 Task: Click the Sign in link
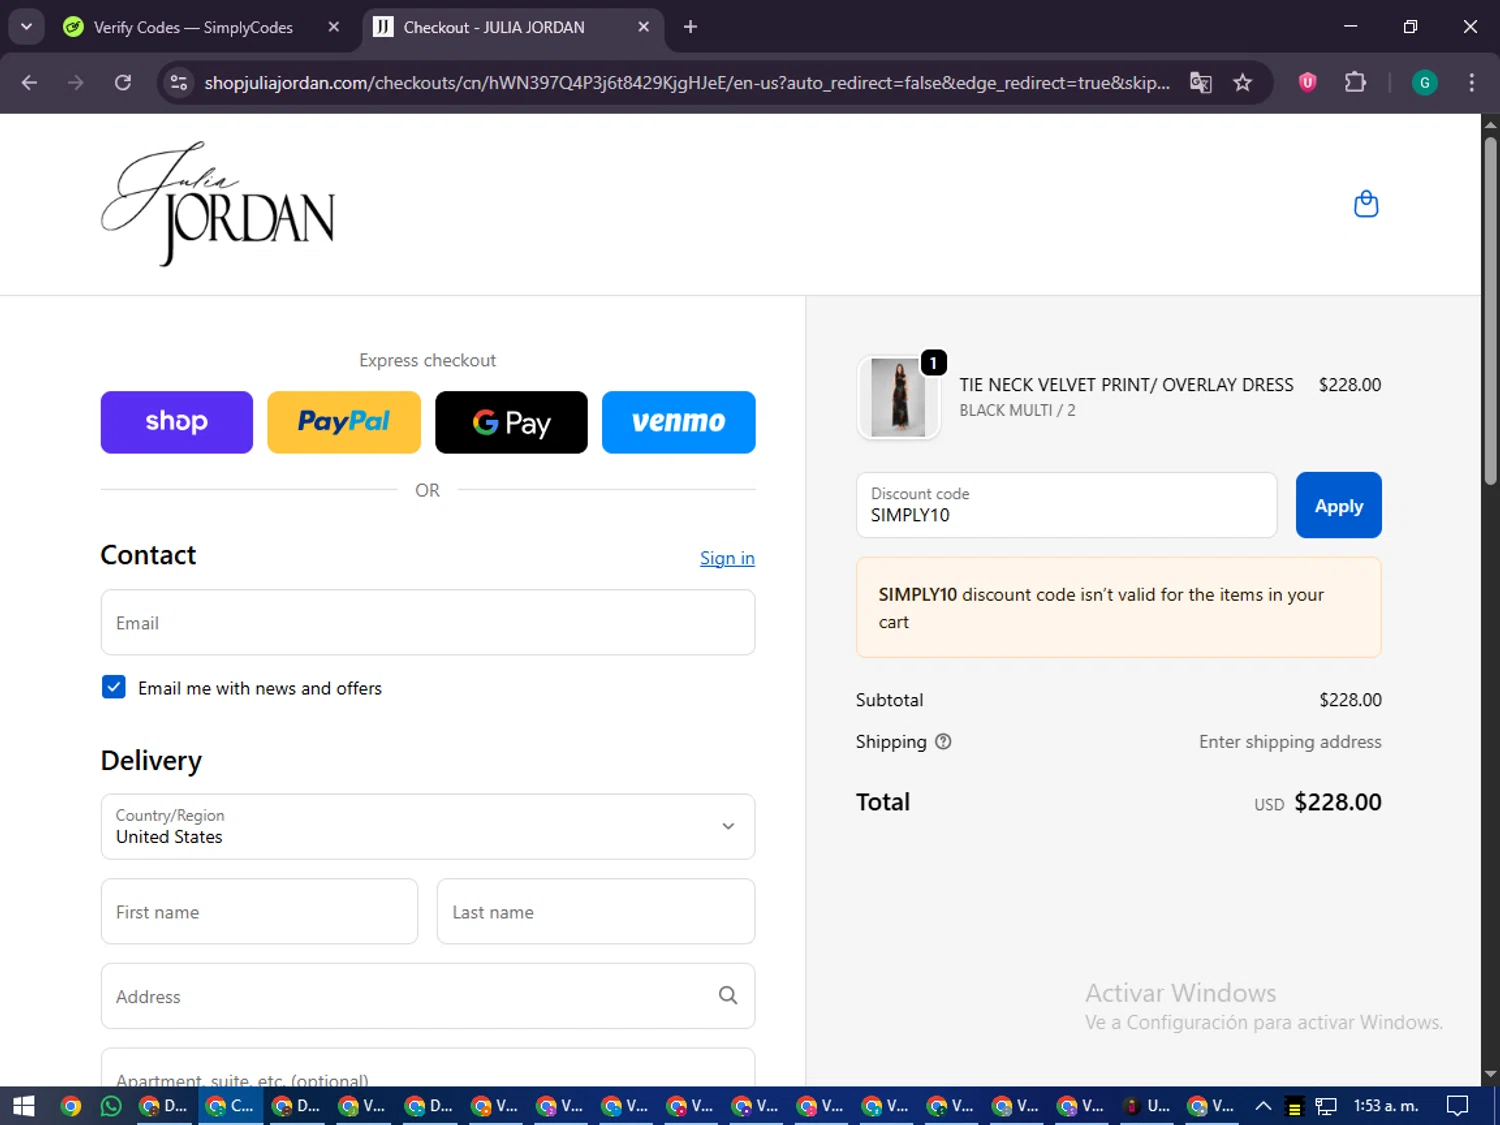click(x=727, y=558)
